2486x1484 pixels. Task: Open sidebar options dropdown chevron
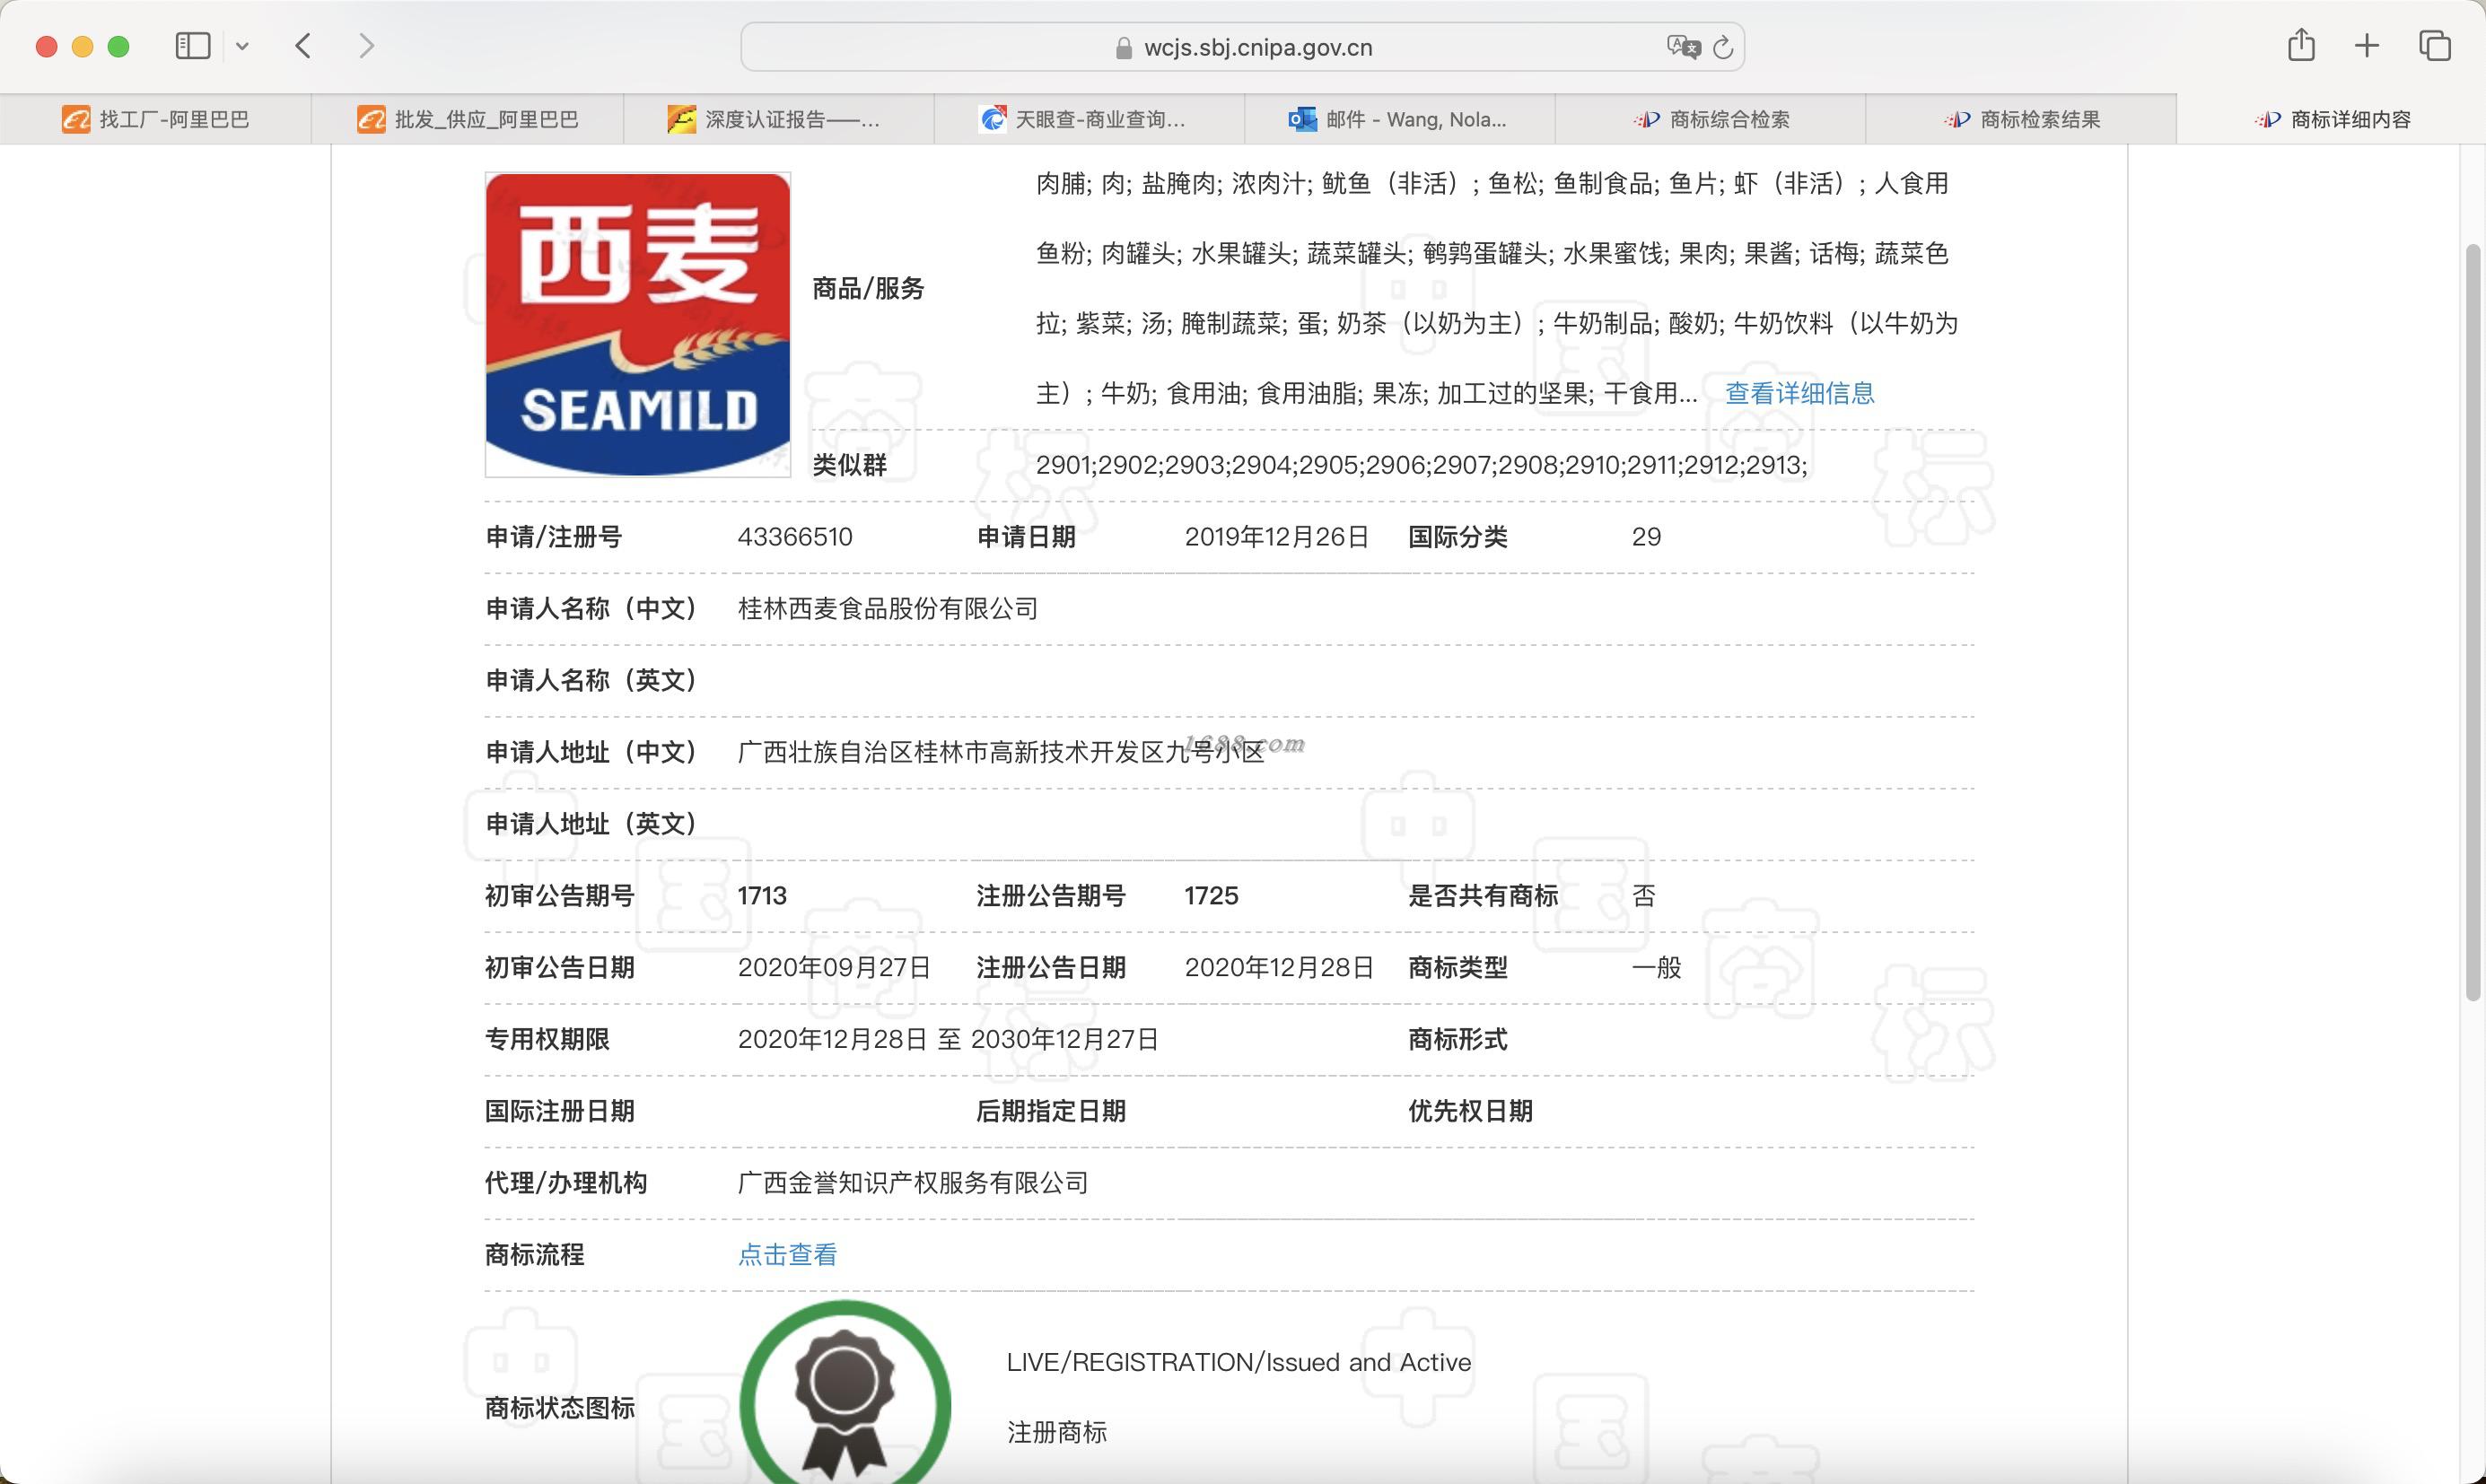pyautogui.click(x=242, y=46)
